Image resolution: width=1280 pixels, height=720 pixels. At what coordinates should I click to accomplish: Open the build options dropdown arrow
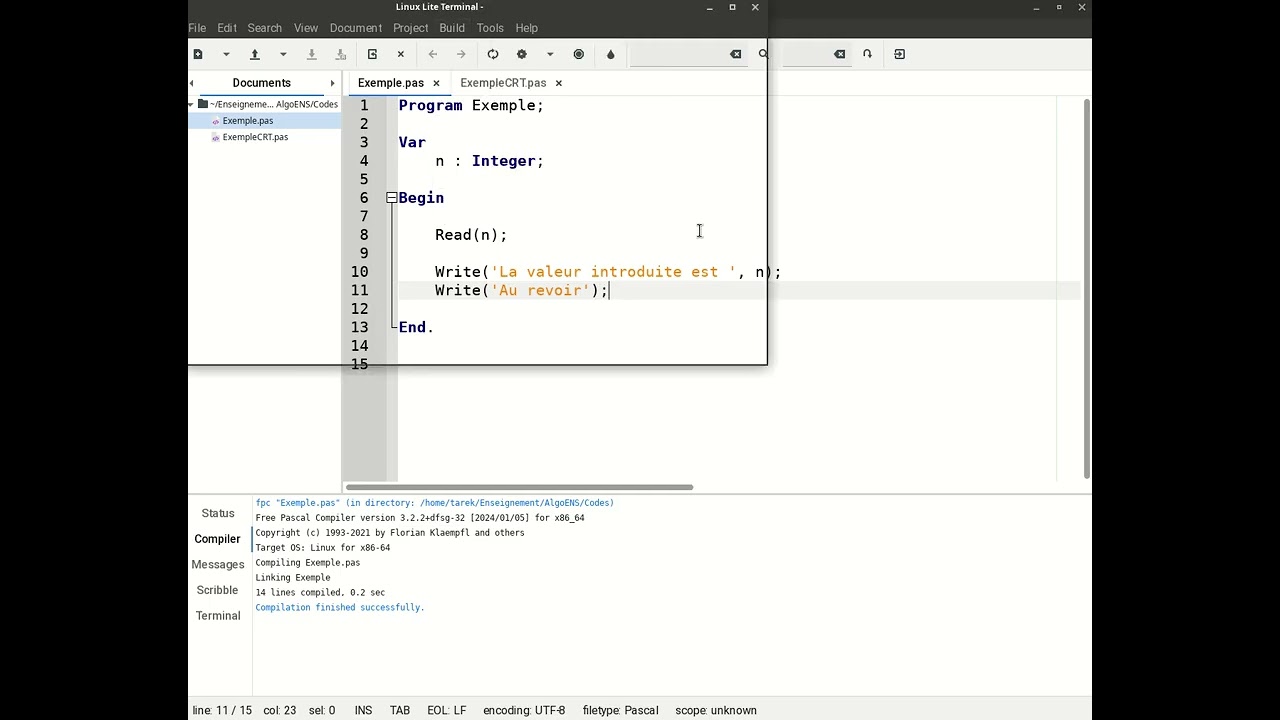click(x=550, y=54)
